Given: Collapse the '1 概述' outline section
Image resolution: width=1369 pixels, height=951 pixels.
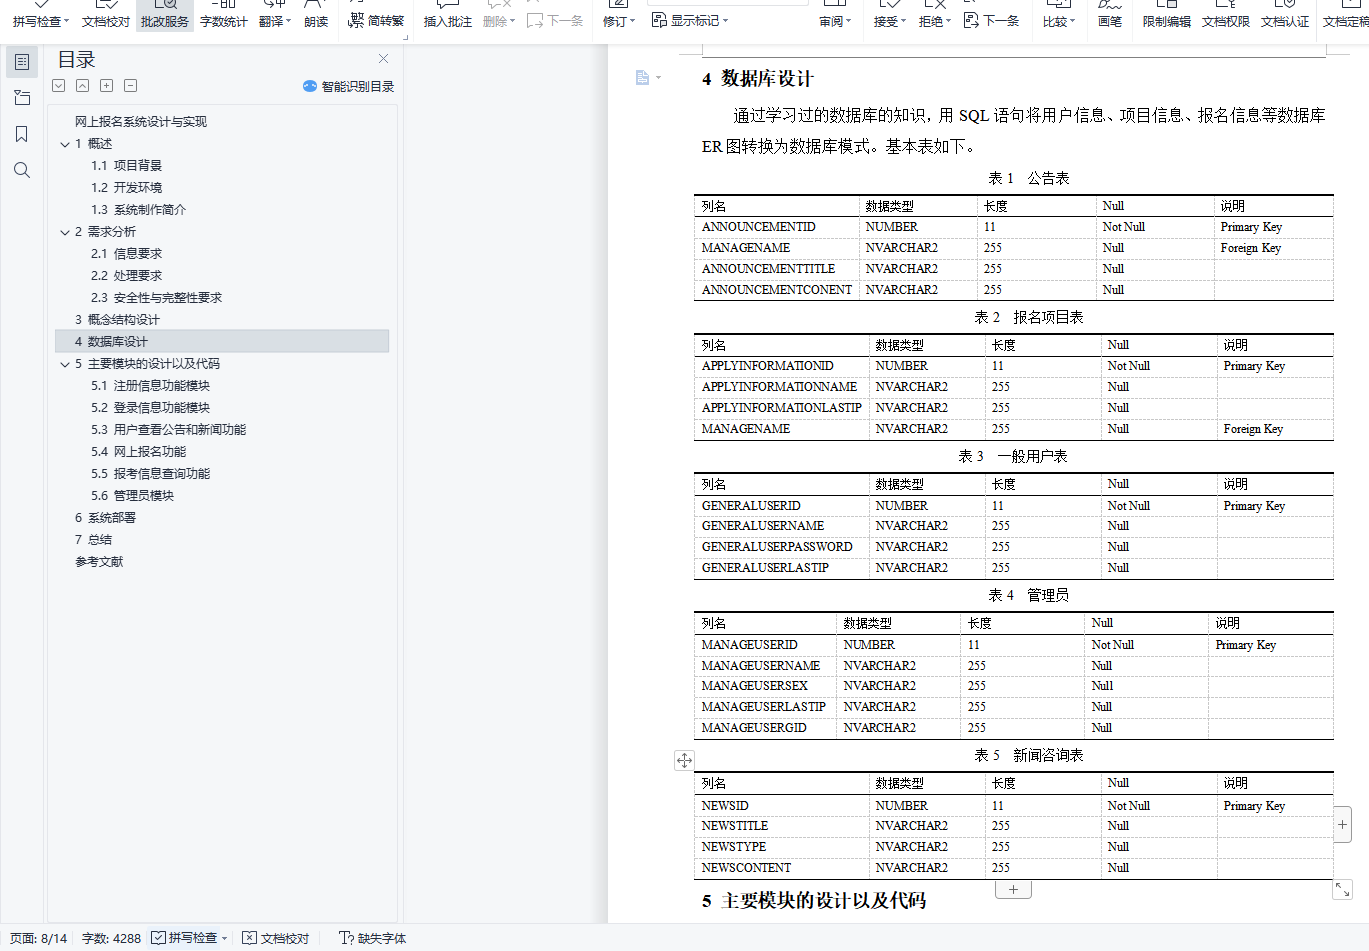Looking at the screenshot, I should pos(65,144).
